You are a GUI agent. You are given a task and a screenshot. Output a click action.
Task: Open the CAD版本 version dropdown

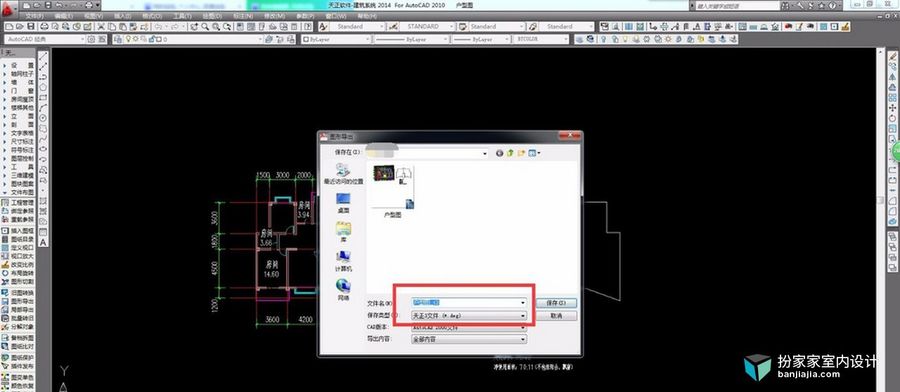pyautogui.click(x=469, y=327)
